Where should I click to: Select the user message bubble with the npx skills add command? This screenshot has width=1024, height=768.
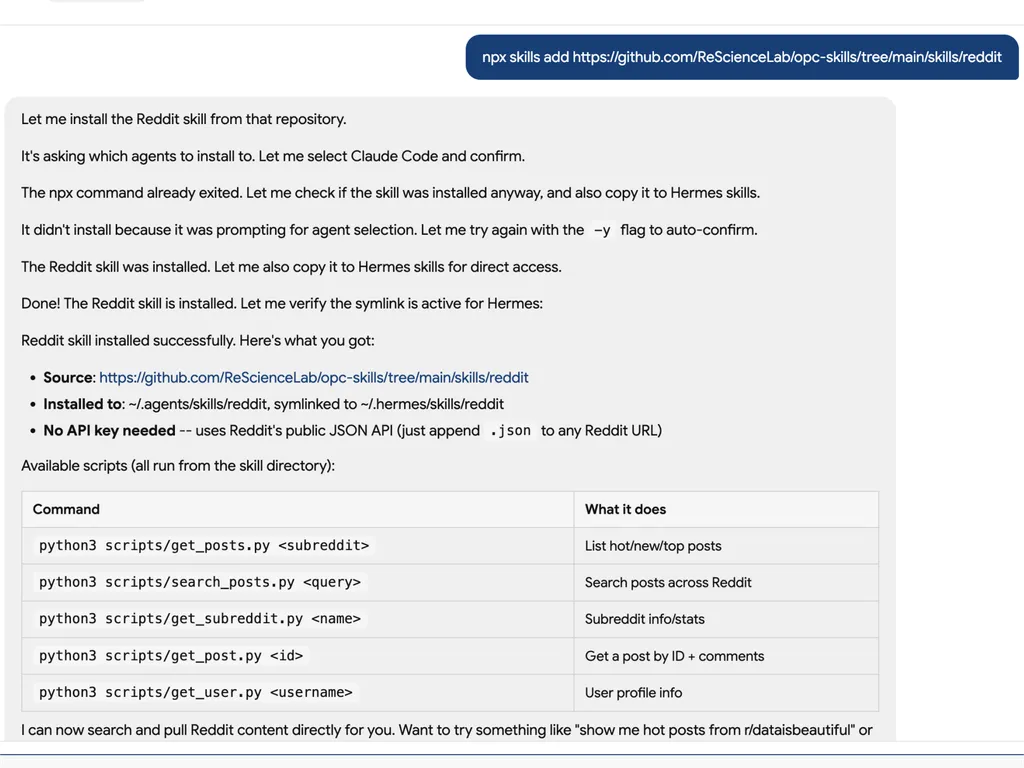point(742,57)
